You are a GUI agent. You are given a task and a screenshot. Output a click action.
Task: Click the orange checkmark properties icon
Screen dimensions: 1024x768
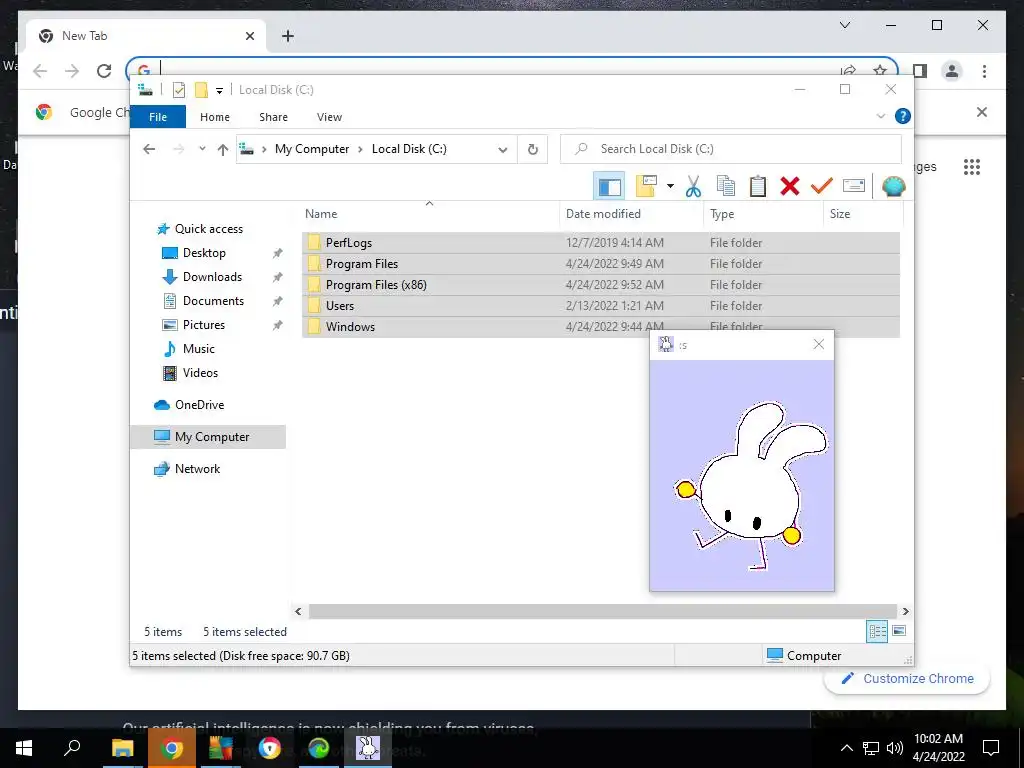[x=822, y=187]
